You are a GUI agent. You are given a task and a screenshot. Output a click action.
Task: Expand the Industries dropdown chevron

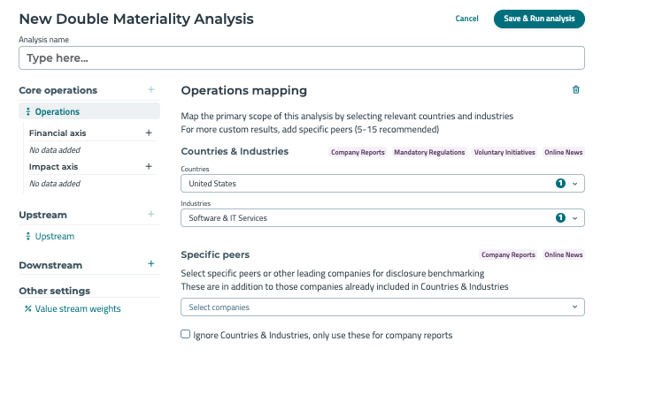coord(575,218)
